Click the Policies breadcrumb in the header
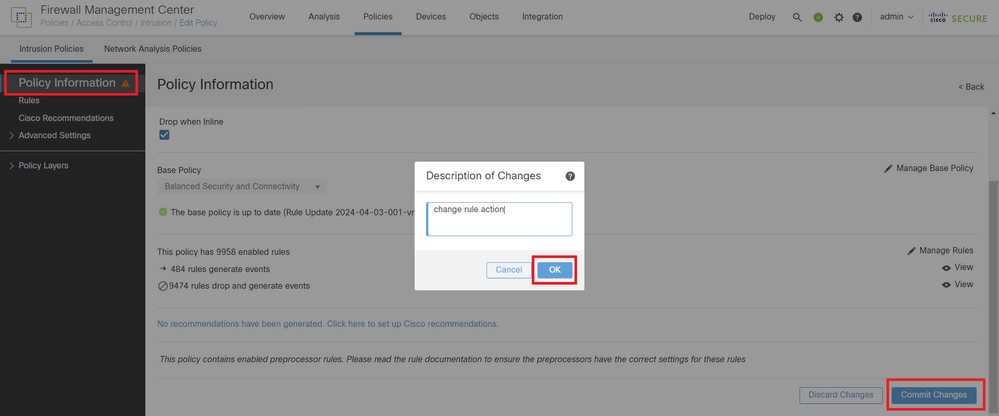999x416 pixels. point(55,23)
